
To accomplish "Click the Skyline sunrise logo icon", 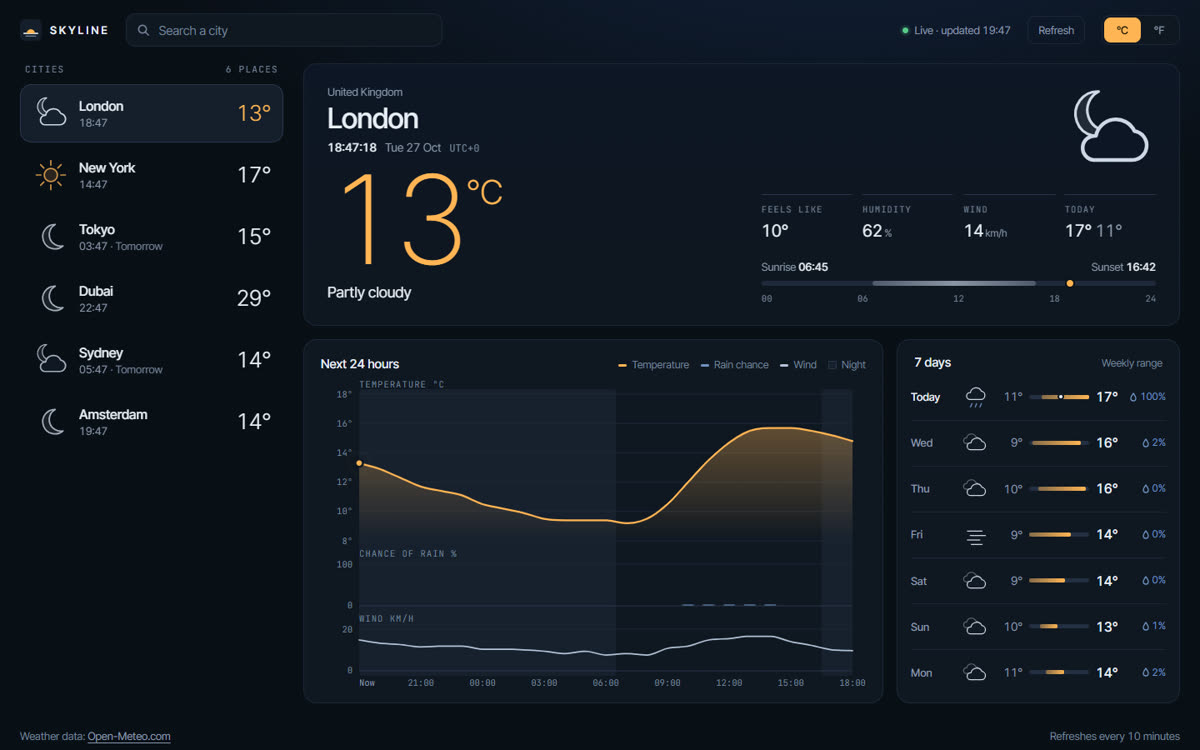I will (31, 31).
